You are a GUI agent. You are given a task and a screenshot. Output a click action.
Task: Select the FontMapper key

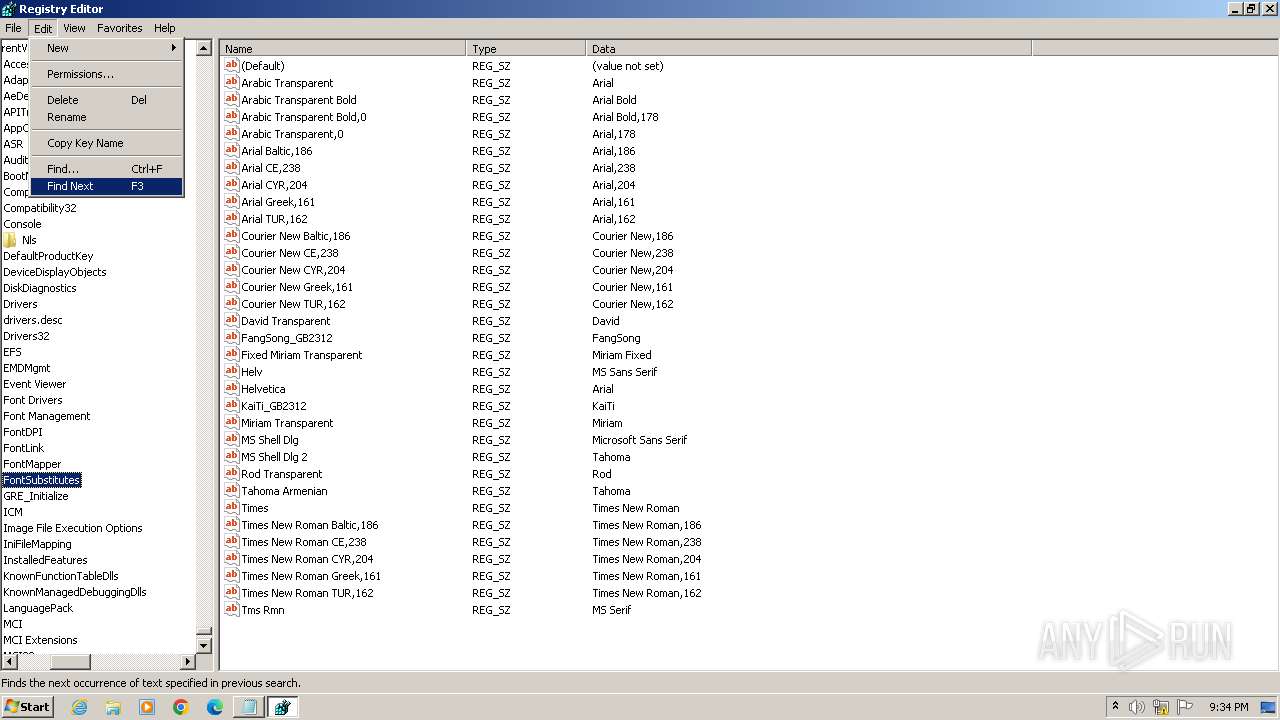click(32, 464)
